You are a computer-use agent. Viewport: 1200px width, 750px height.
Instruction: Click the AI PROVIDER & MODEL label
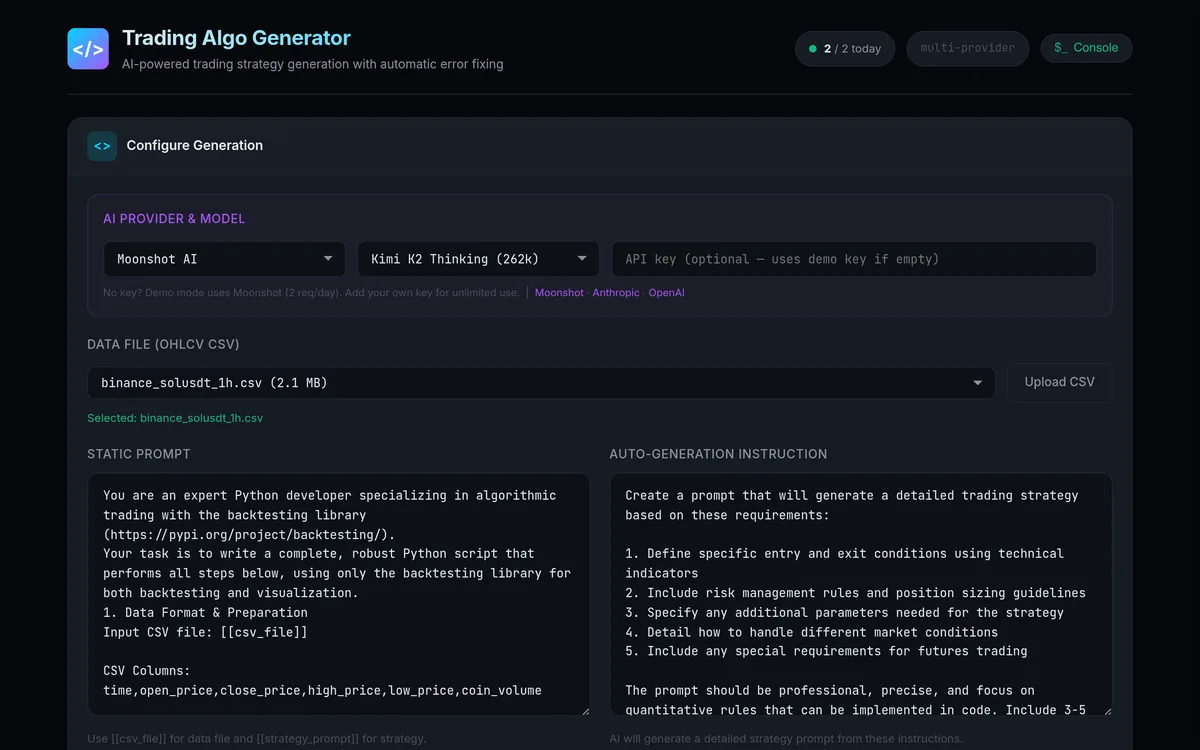tap(174, 219)
